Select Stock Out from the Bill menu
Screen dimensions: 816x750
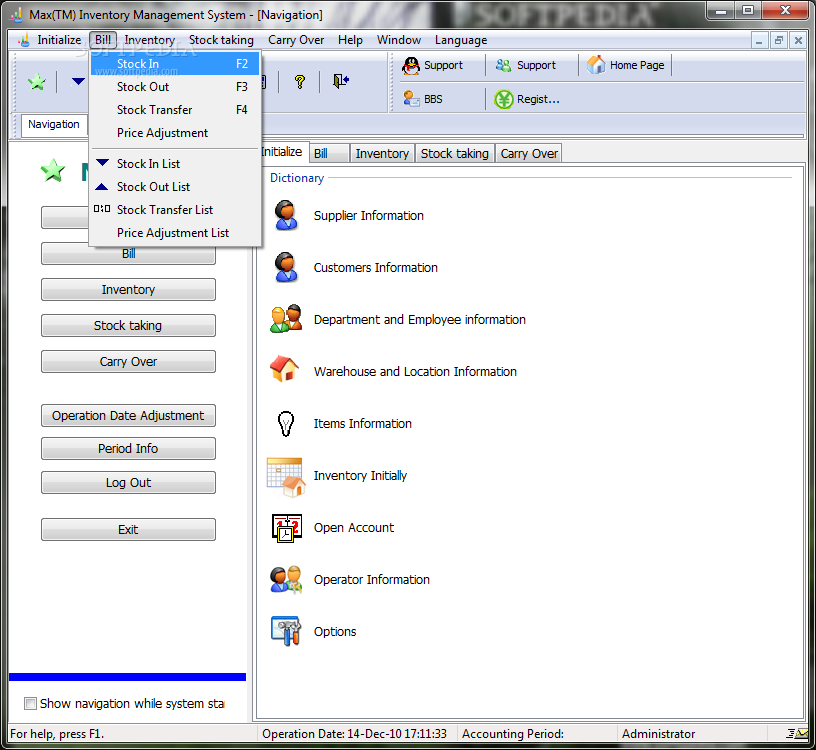[x=175, y=87]
